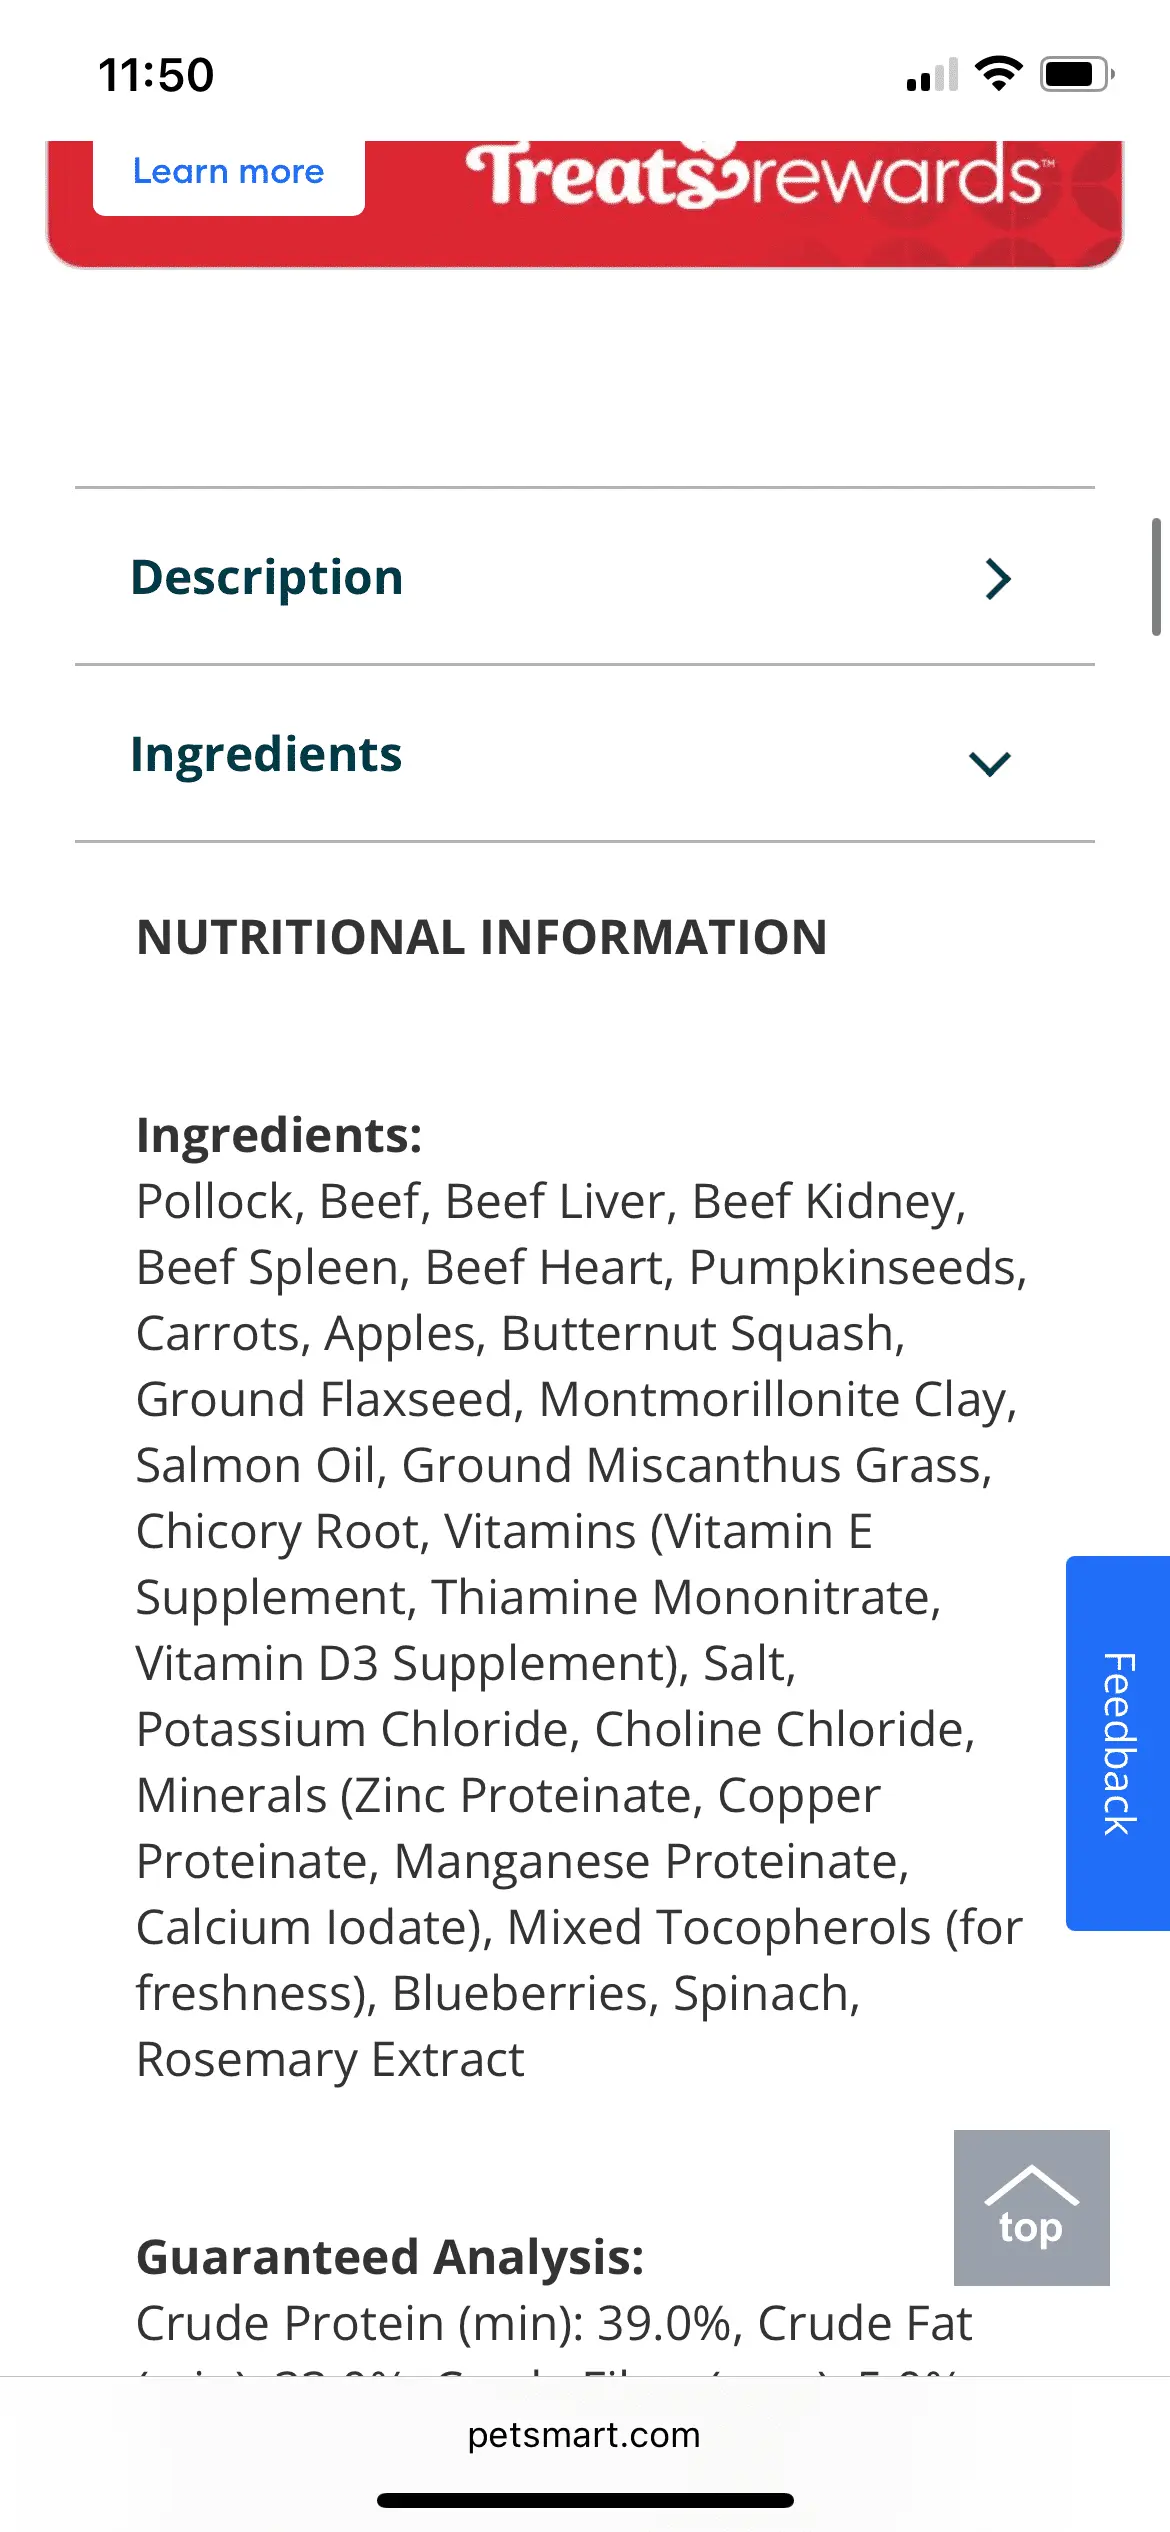1170x2532 pixels.
Task: Tap the cellular signal bars icon
Action: tap(932, 75)
